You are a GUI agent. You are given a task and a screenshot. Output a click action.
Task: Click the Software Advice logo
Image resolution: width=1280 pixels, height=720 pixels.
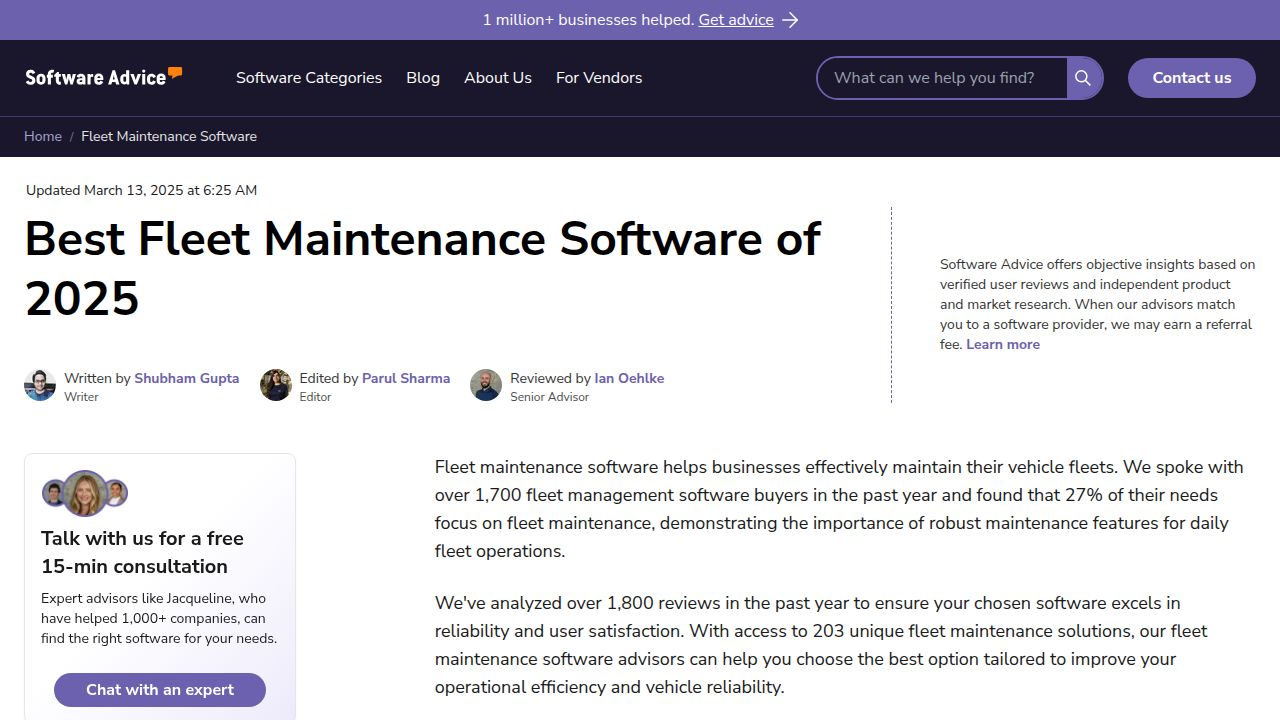(104, 77)
